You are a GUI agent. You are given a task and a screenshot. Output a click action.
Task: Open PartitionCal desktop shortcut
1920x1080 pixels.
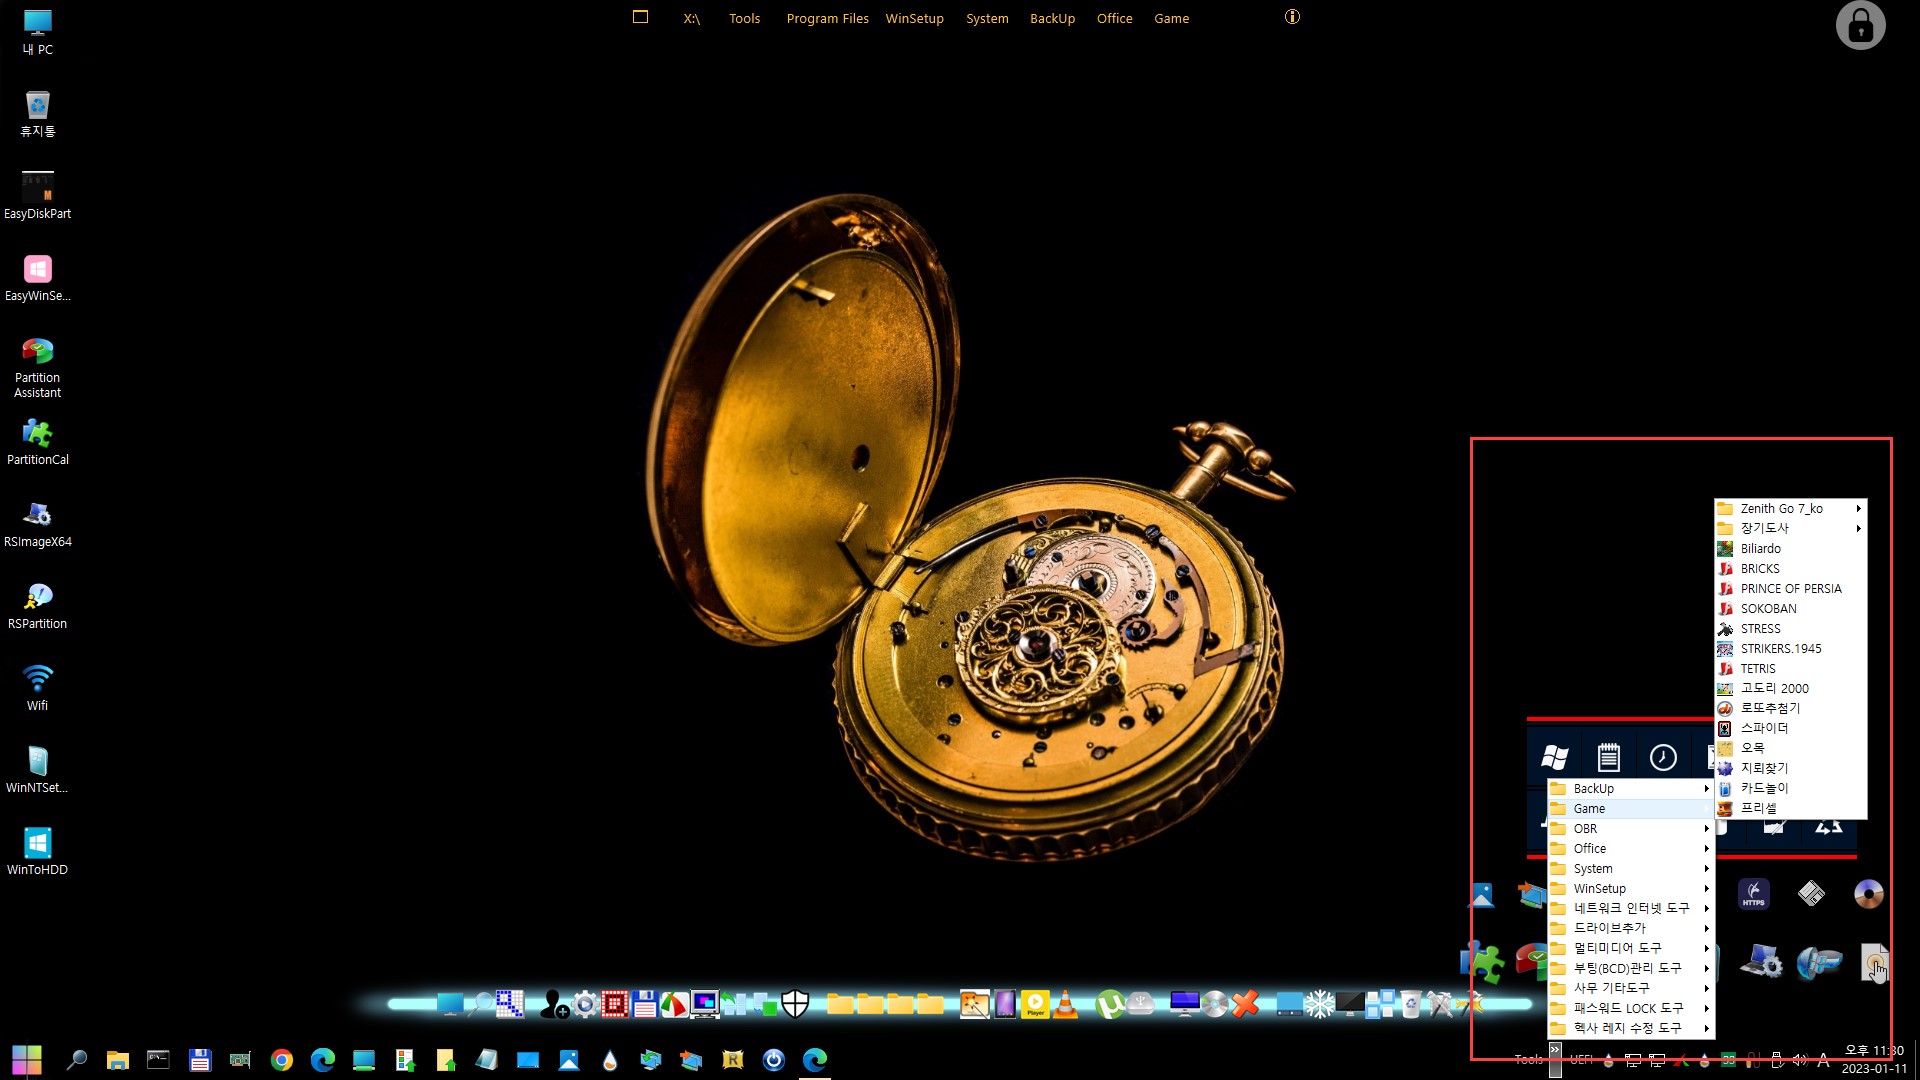pos(37,442)
